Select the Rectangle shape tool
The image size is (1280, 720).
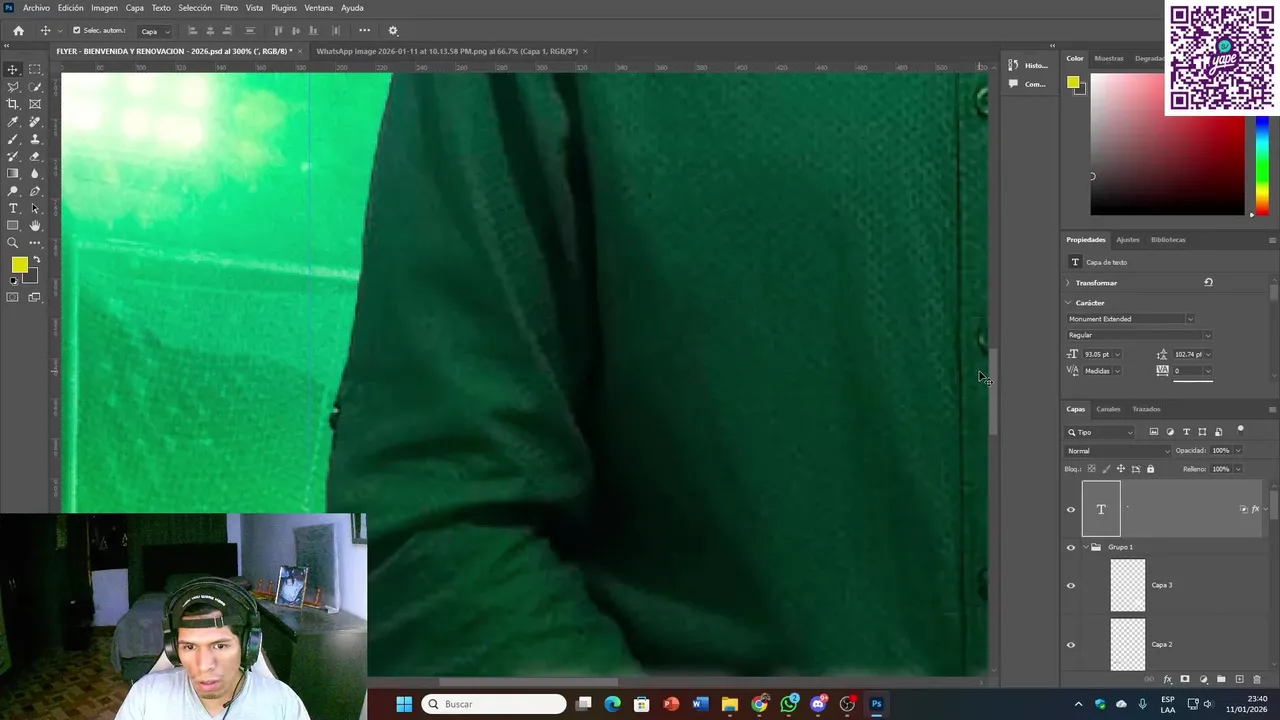(13, 226)
